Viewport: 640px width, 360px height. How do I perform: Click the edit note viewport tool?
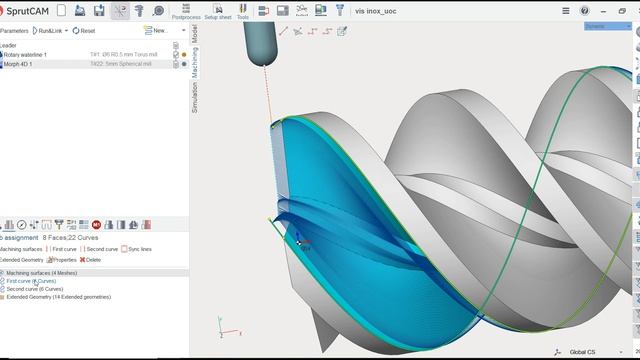342,31
